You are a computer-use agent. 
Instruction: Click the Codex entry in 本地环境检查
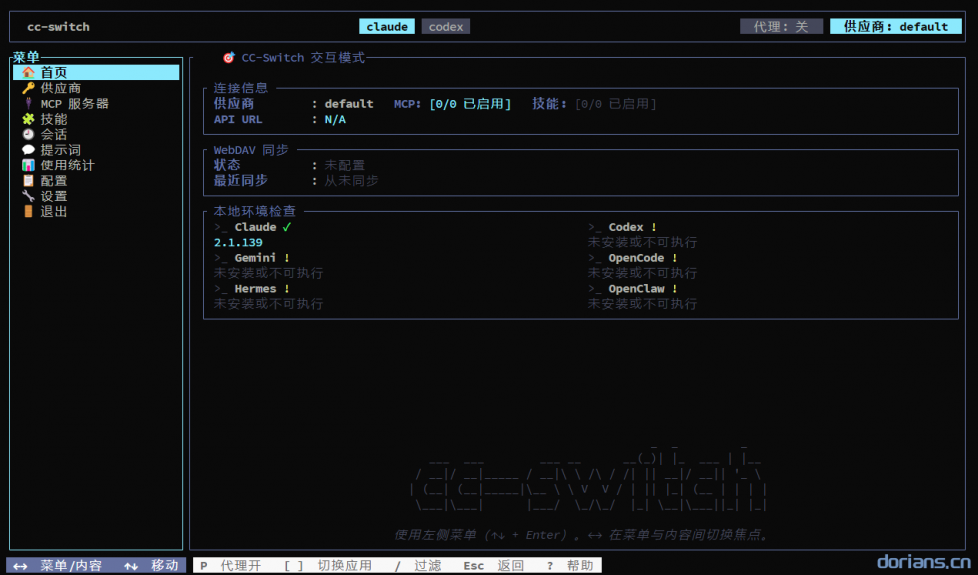pos(622,227)
